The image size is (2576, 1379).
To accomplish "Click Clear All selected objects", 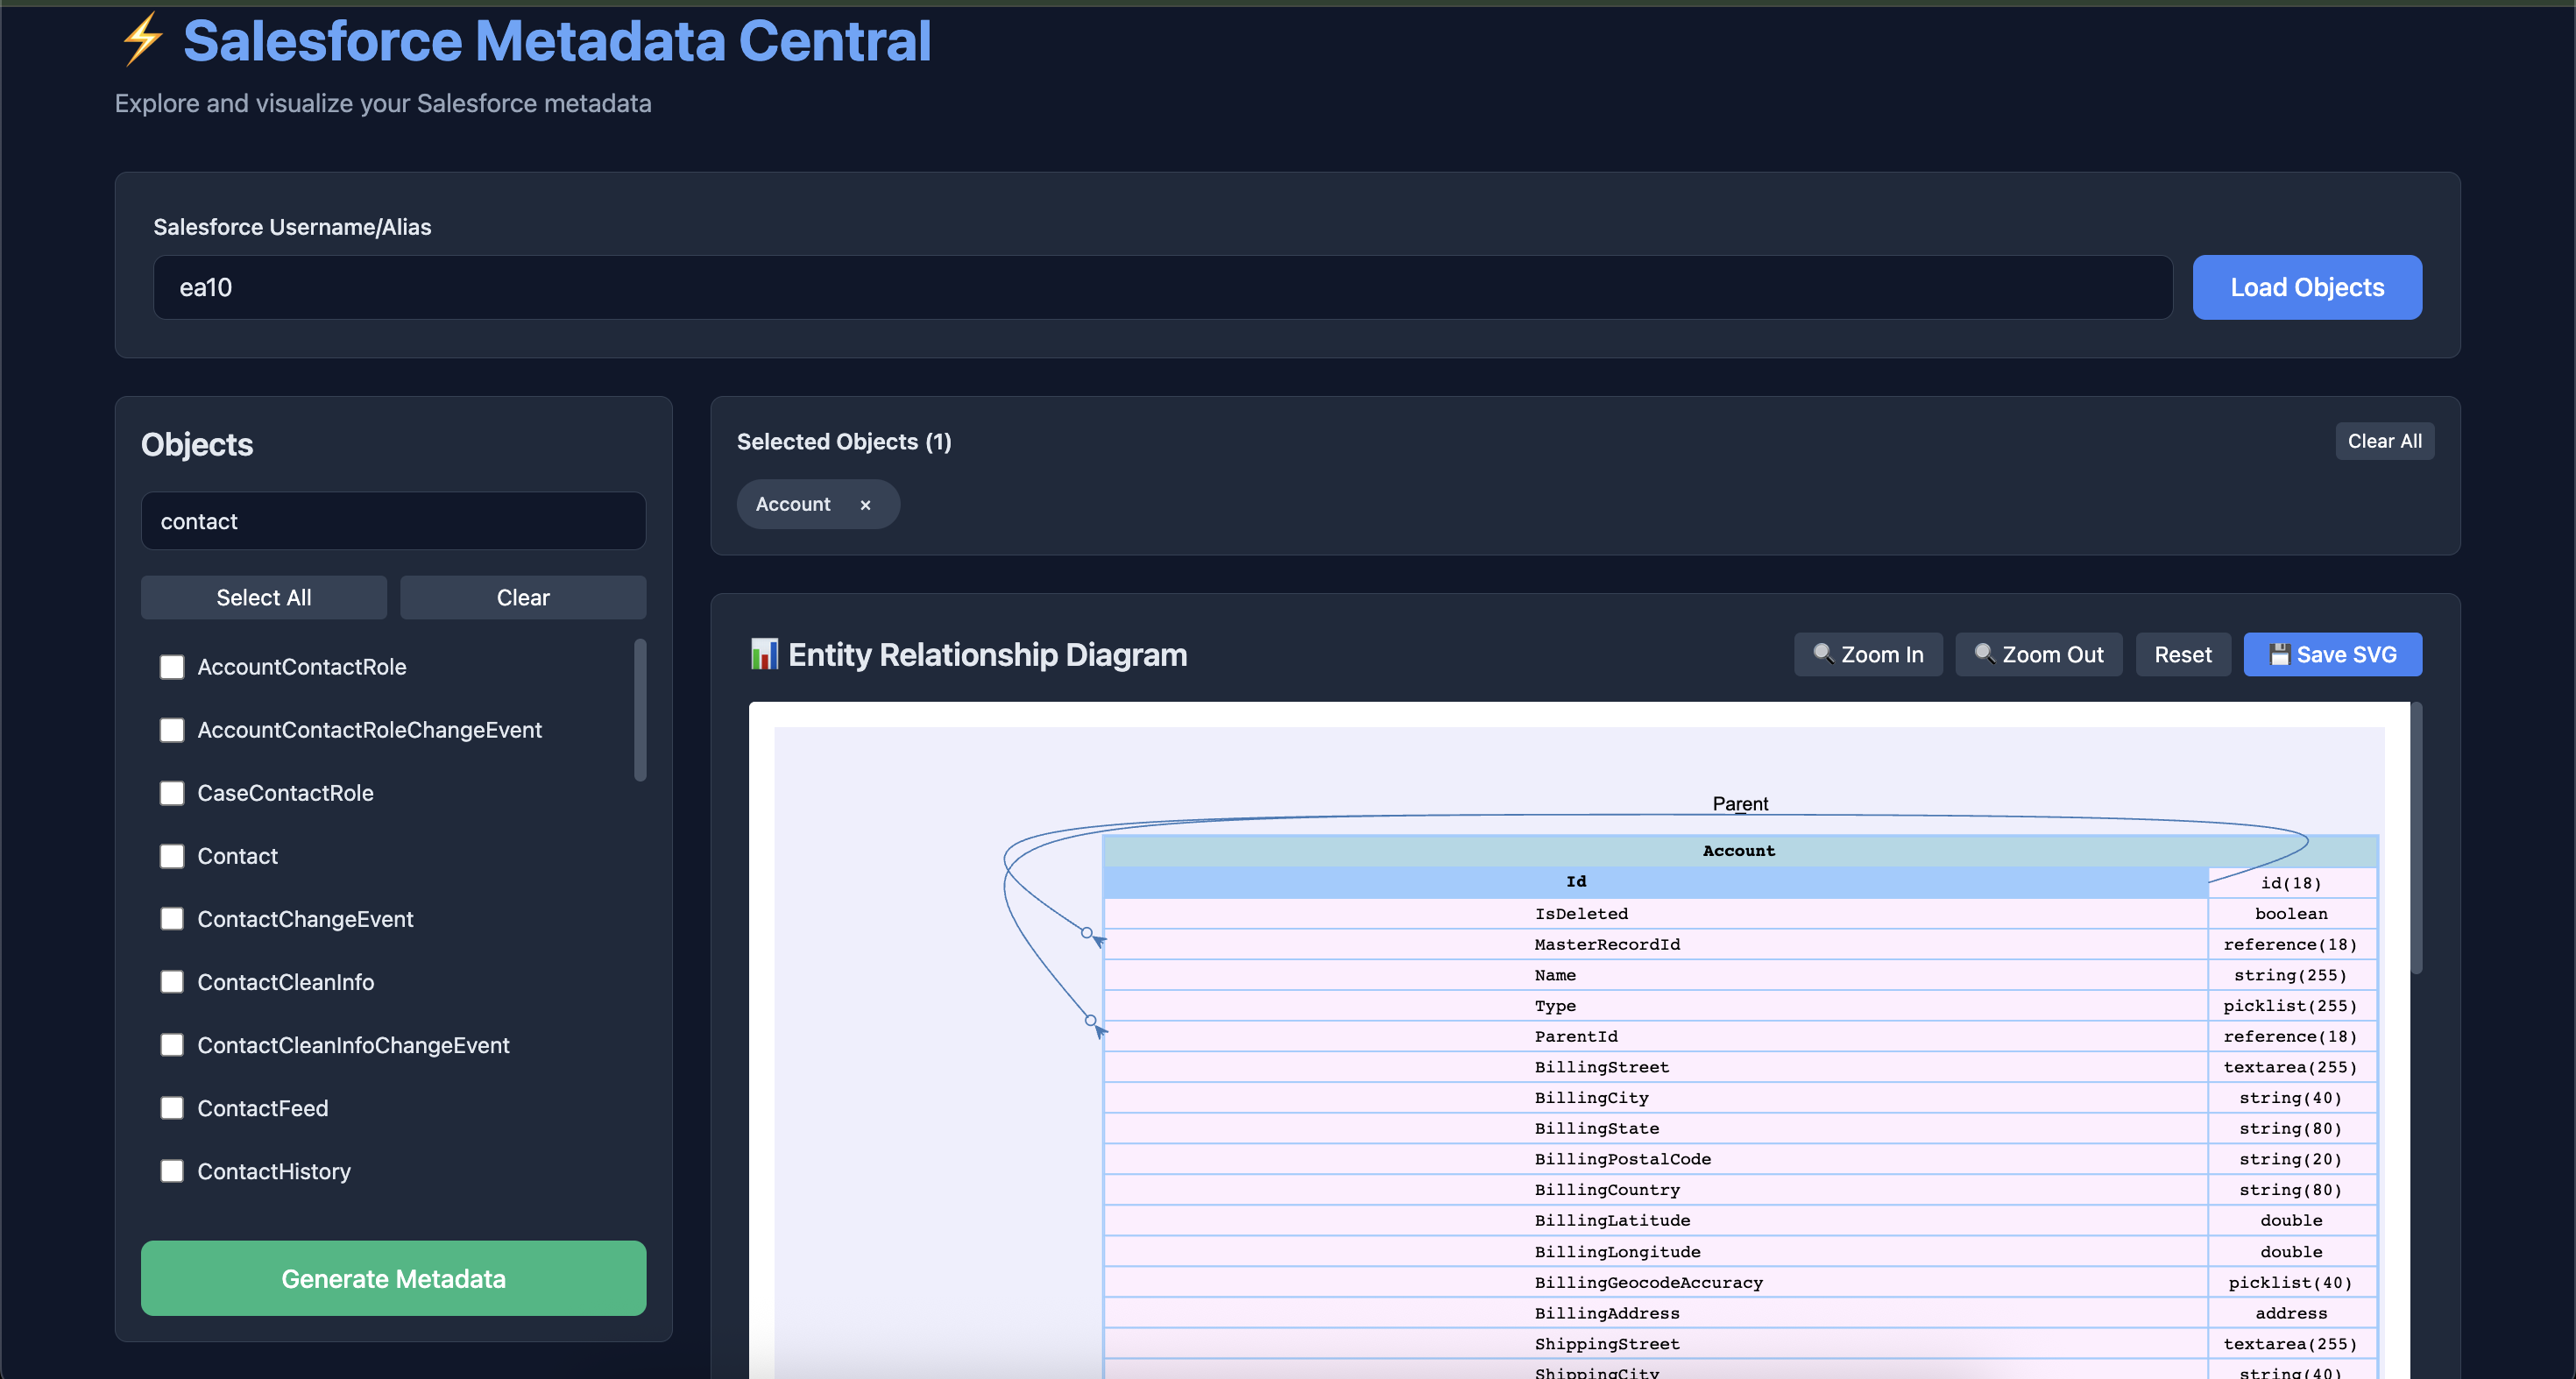I will pyautogui.click(x=2383, y=441).
